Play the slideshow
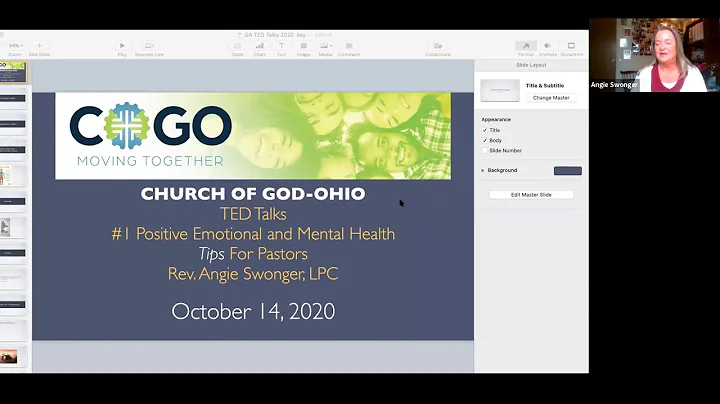The width and height of the screenshot is (720, 404). point(122,45)
